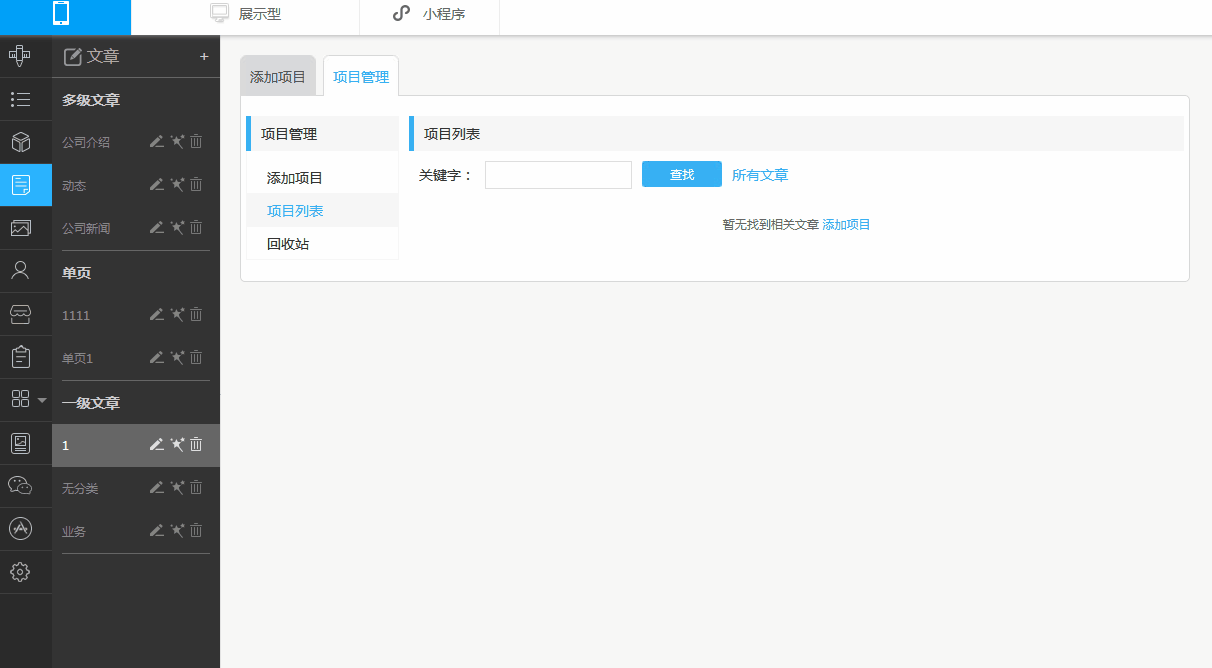Open magic wand for 无分类
The image size is (1212, 668).
click(177, 488)
